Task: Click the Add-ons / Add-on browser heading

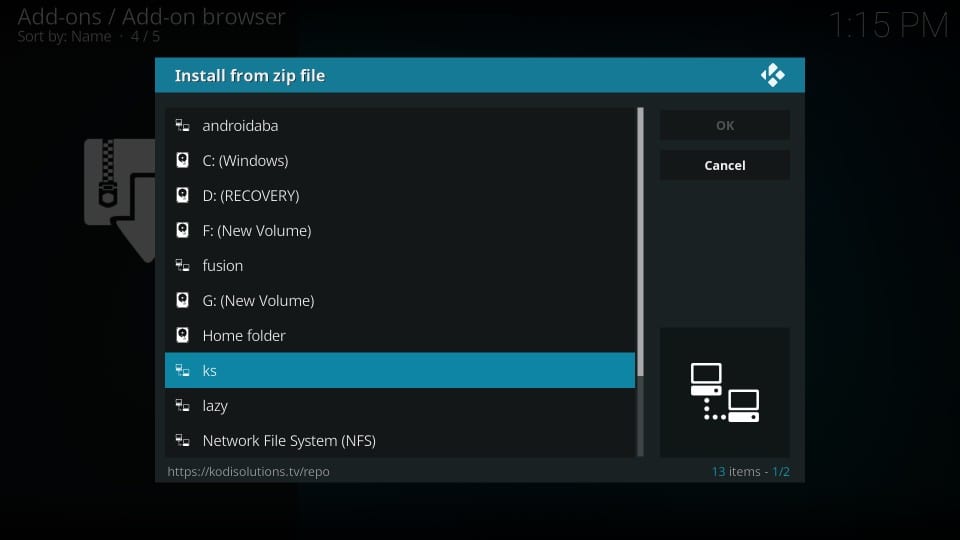Action: [151, 17]
